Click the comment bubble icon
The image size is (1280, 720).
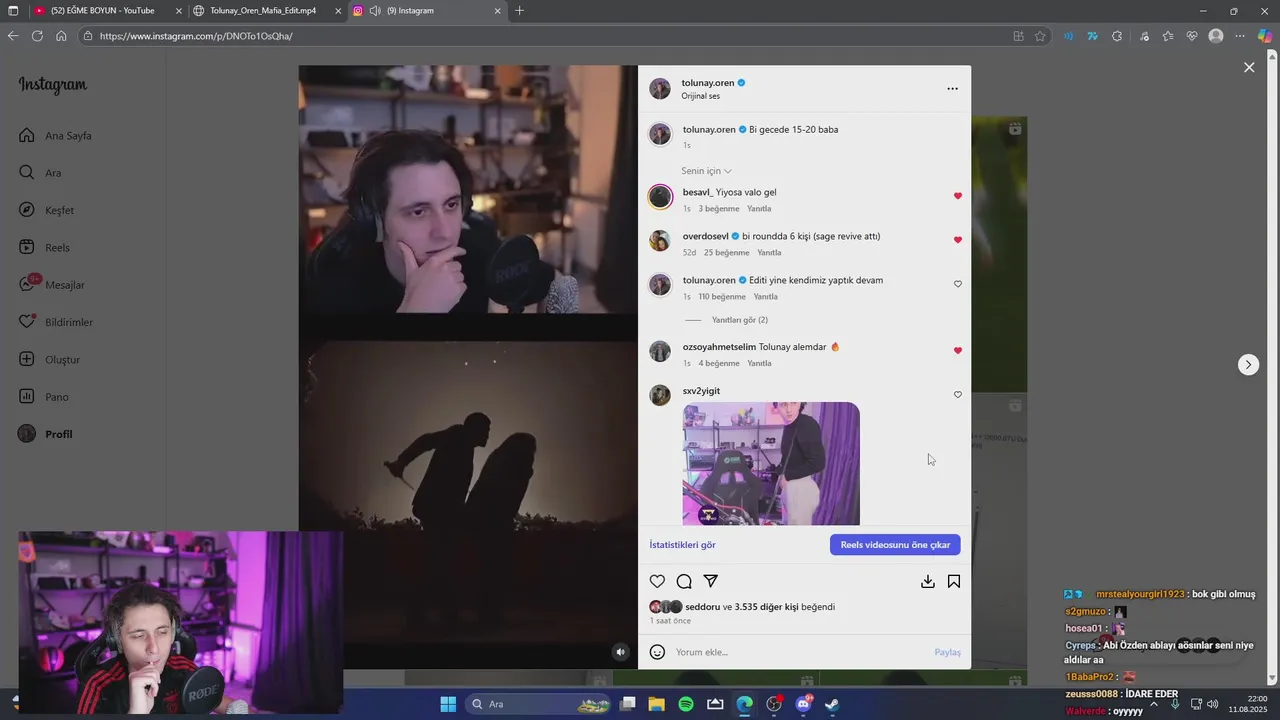pos(684,581)
